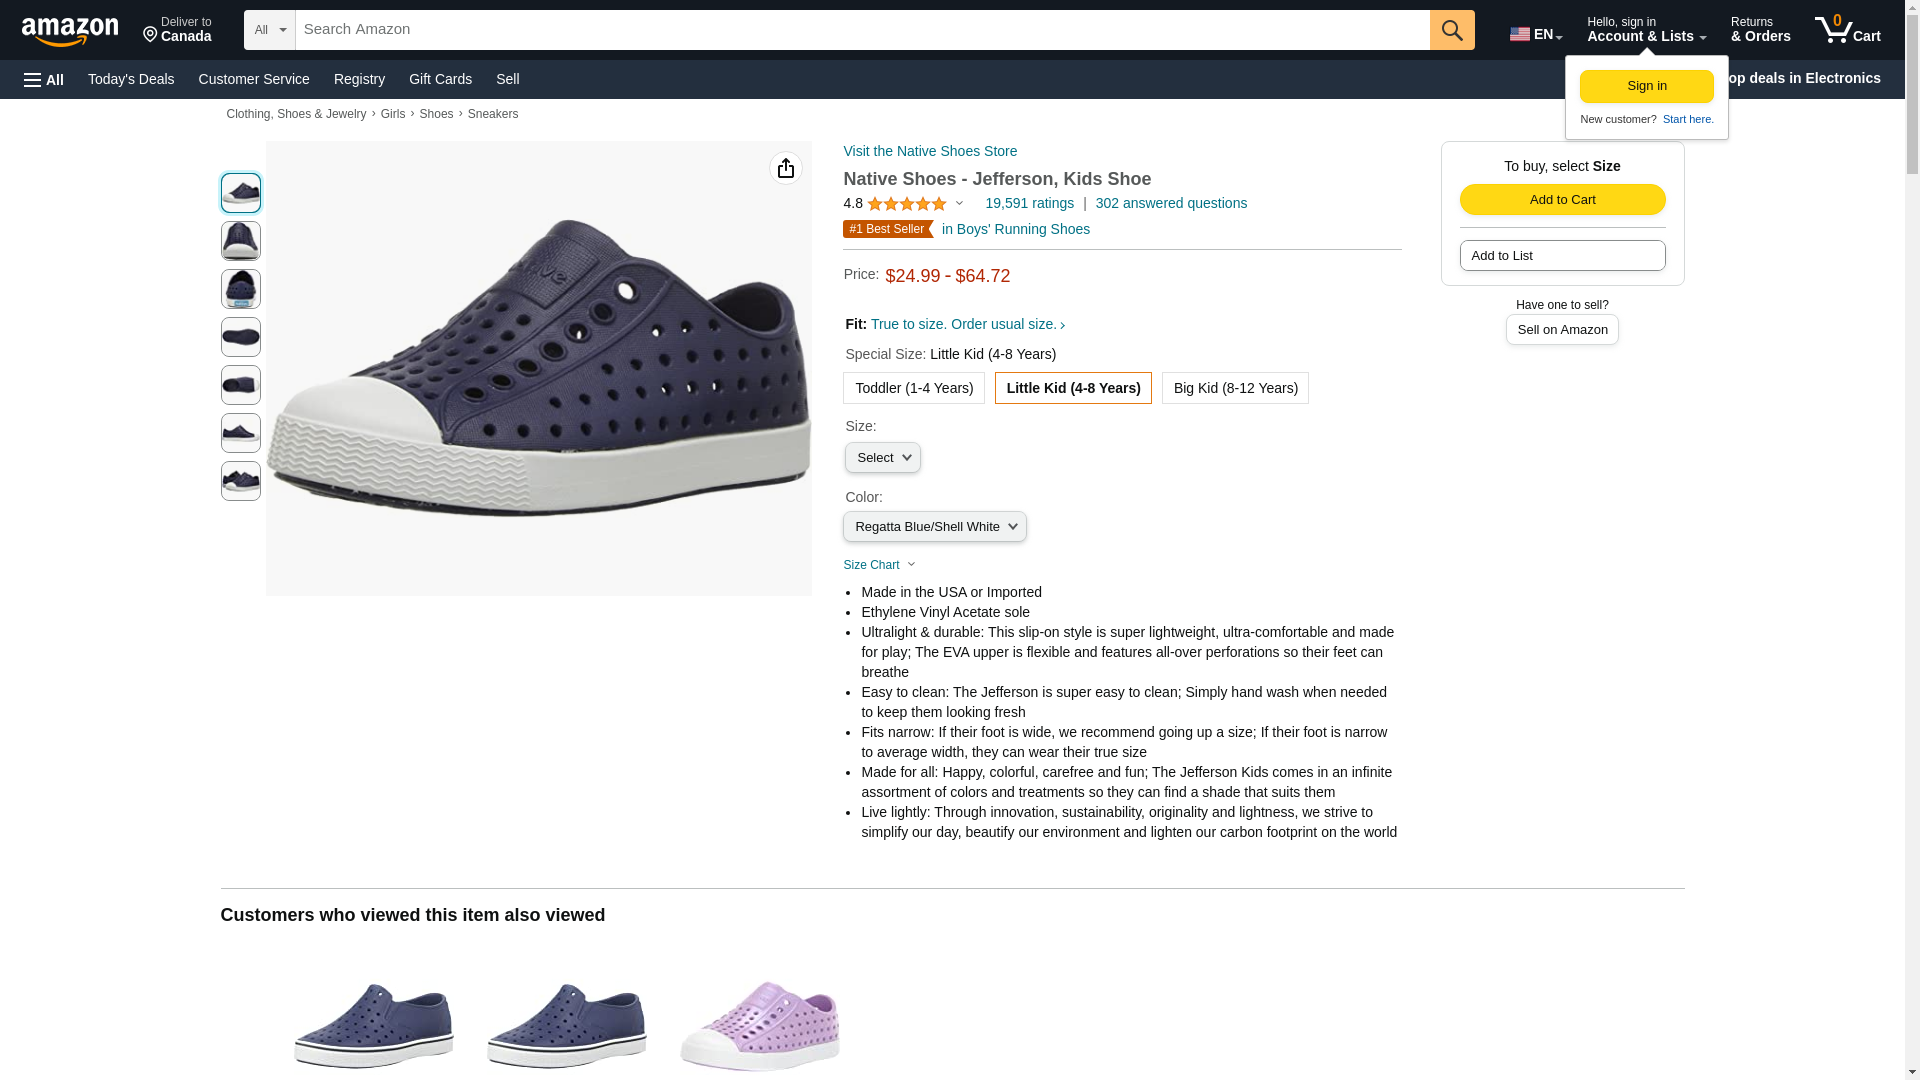The width and height of the screenshot is (1920, 1080).
Task: Select Big Kid (8-12 Years) size option
Action: pos(1234,388)
